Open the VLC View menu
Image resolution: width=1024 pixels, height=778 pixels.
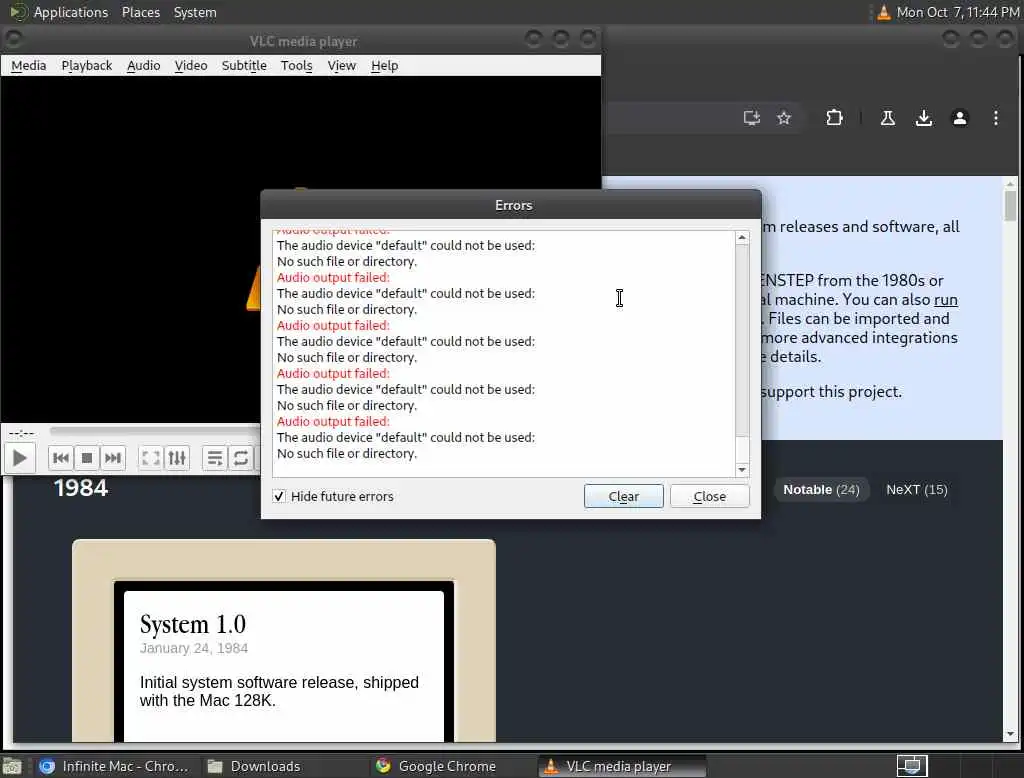342,65
